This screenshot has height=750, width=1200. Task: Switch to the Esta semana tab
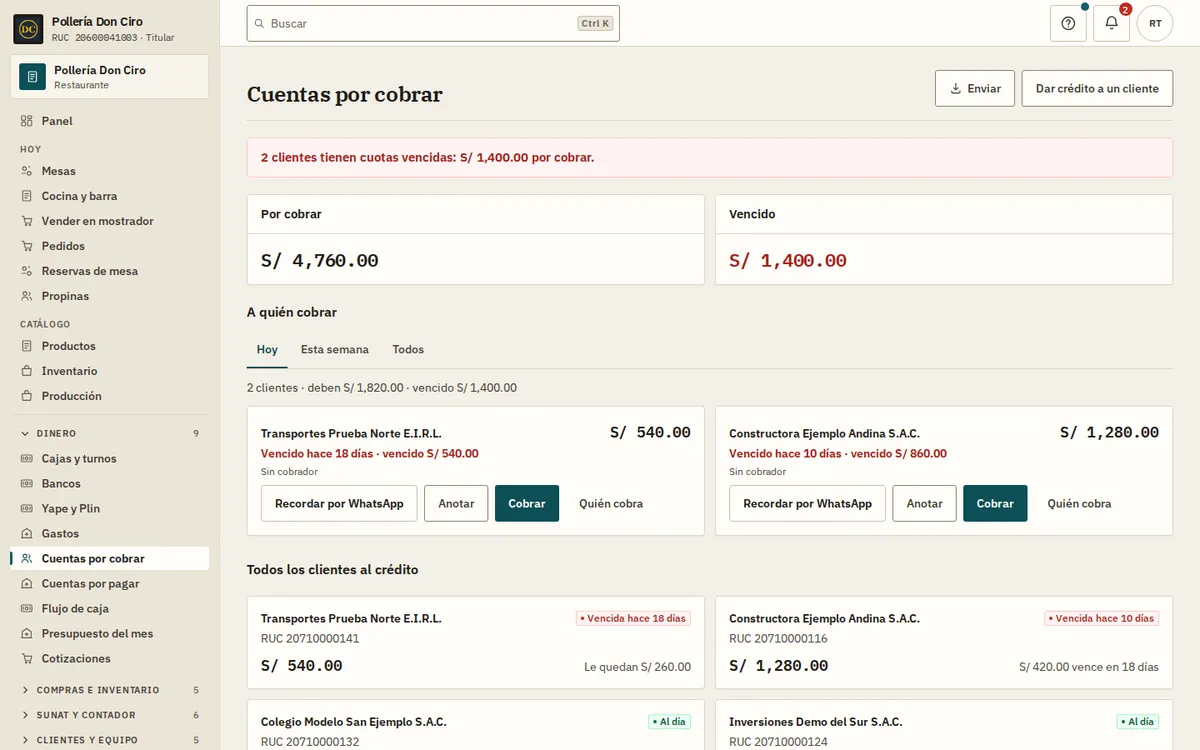pyautogui.click(x=335, y=350)
